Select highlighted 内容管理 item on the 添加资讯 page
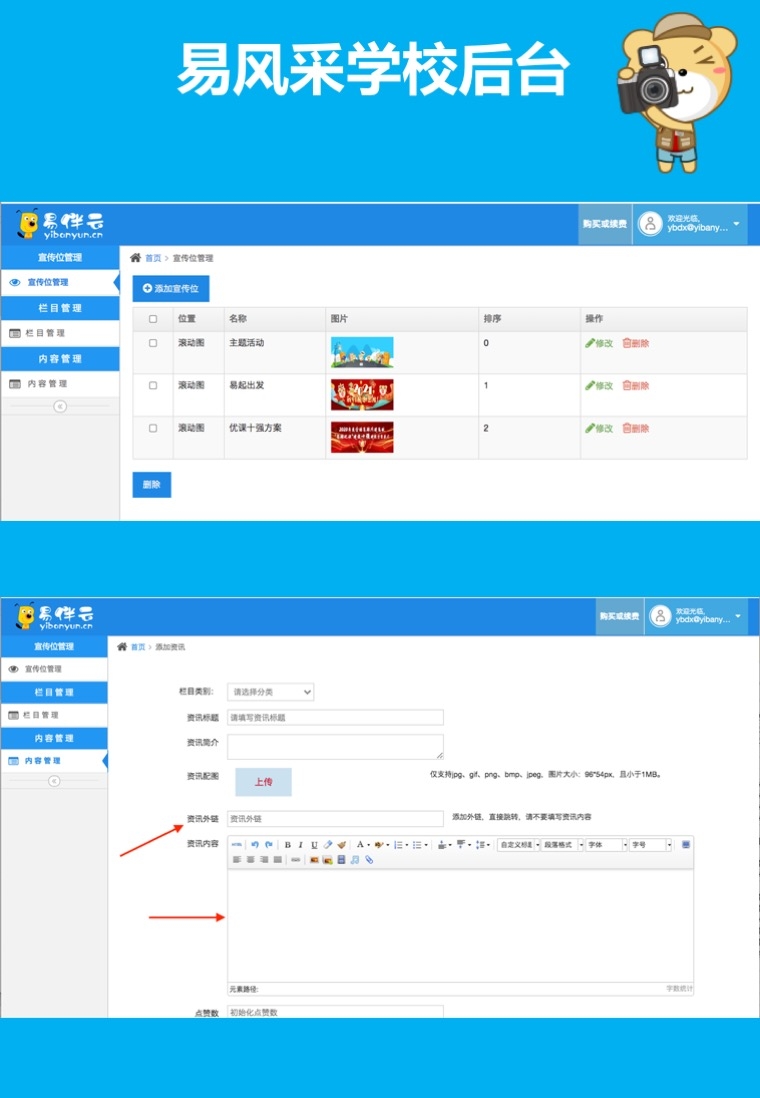 click(54, 760)
